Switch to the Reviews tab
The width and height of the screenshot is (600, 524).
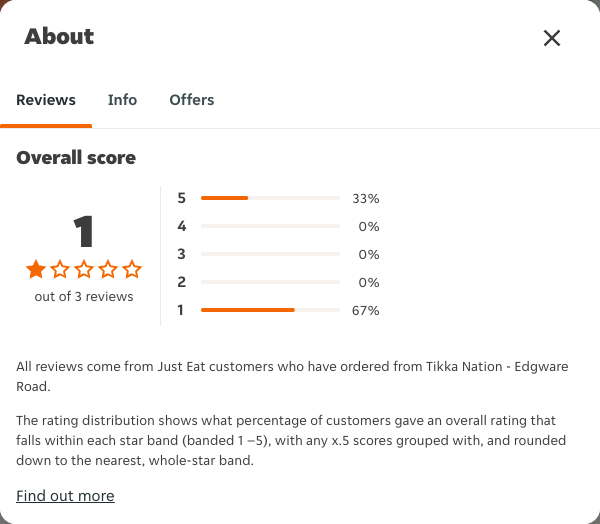point(46,100)
